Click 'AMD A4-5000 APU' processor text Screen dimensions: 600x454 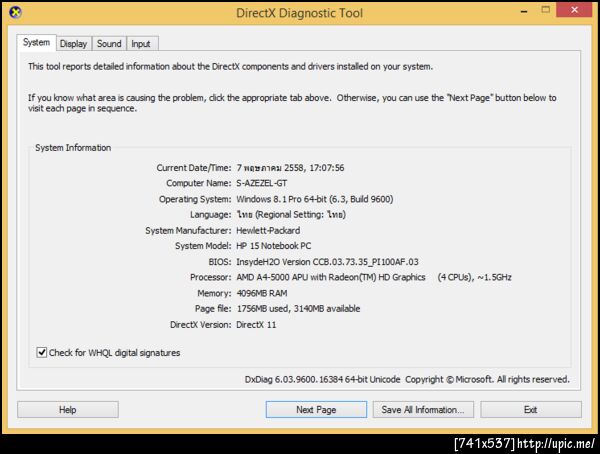[374, 277]
